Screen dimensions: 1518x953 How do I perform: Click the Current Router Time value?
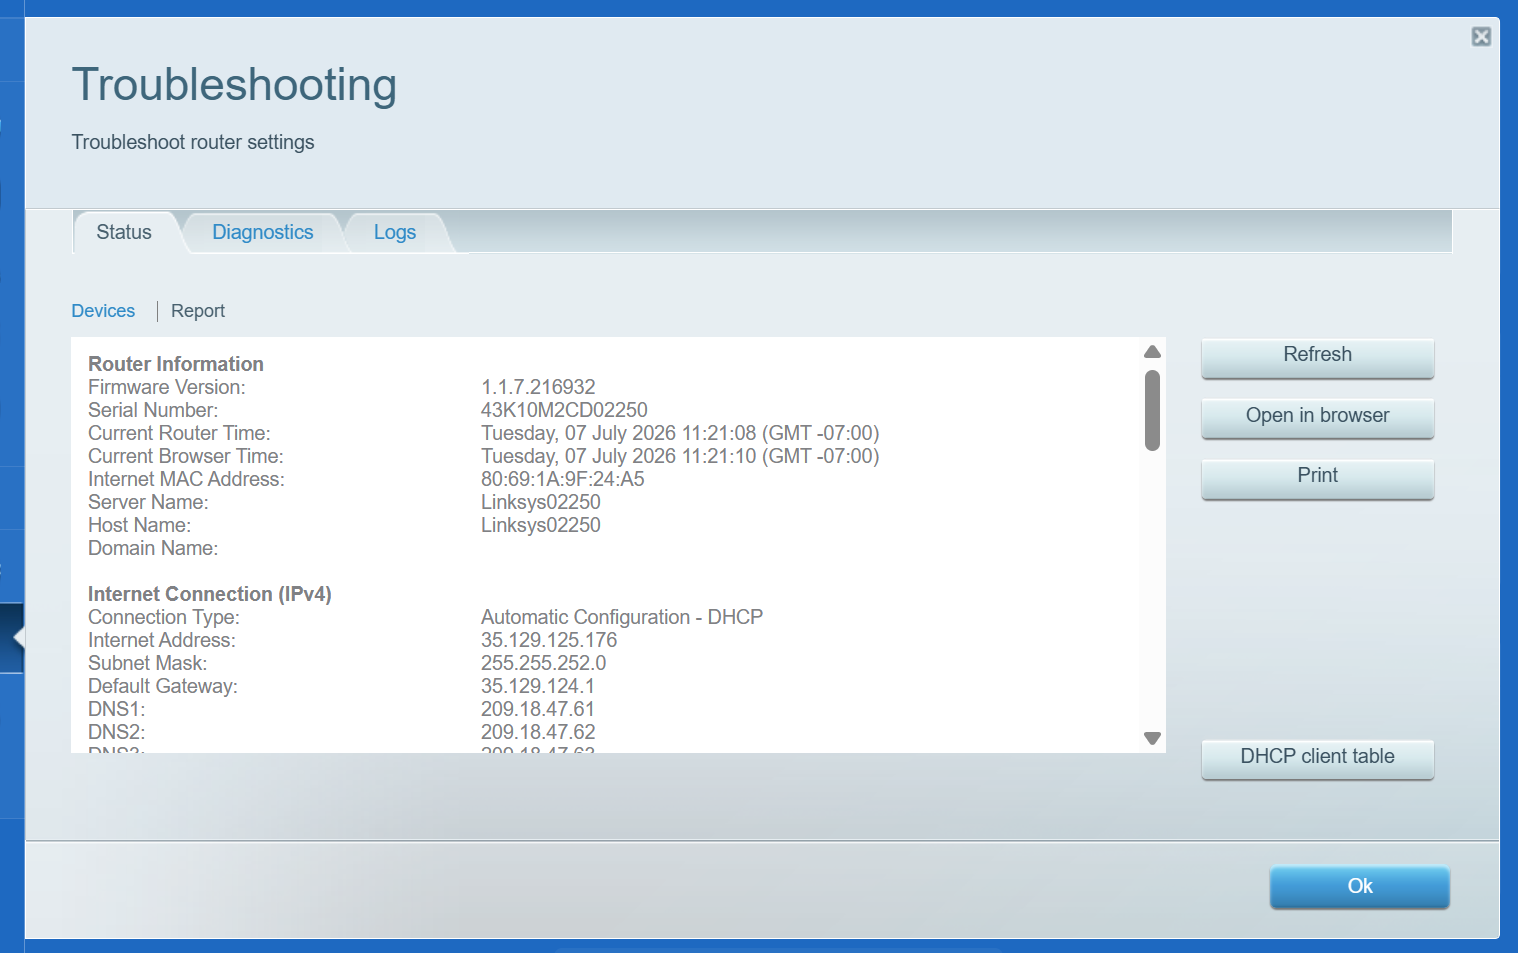(680, 433)
